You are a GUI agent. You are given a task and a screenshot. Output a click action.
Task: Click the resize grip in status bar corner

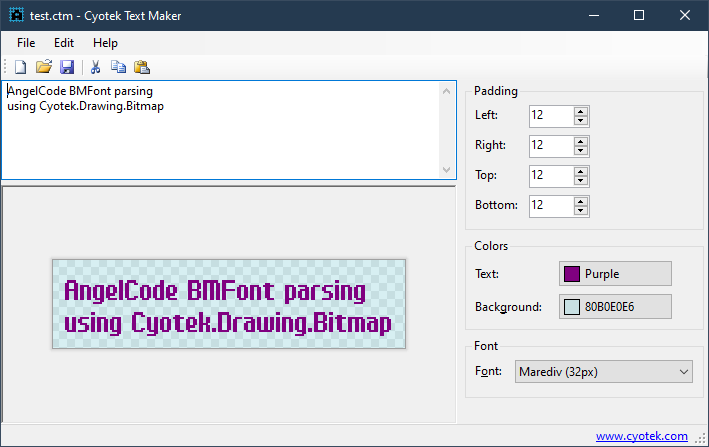click(x=700, y=438)
